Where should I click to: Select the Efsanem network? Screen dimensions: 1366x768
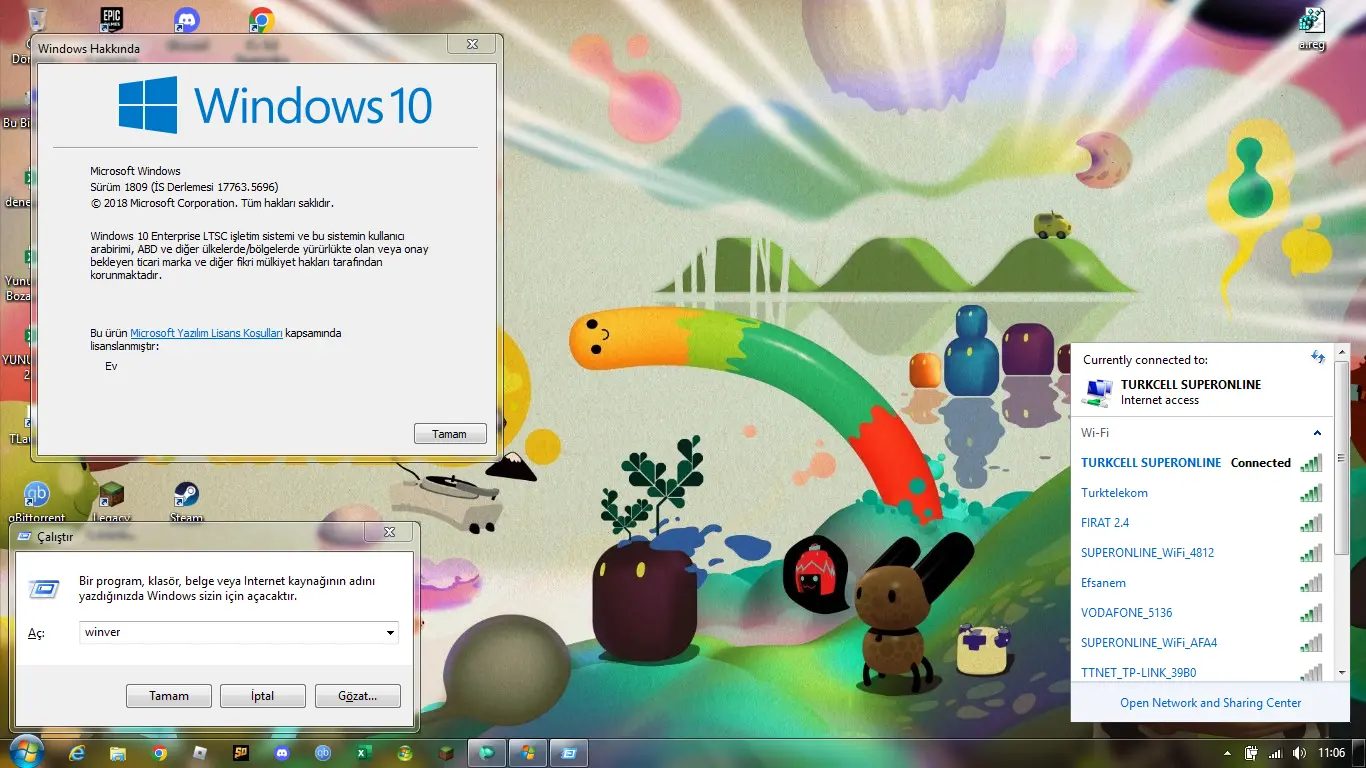tap(1202, 583)
